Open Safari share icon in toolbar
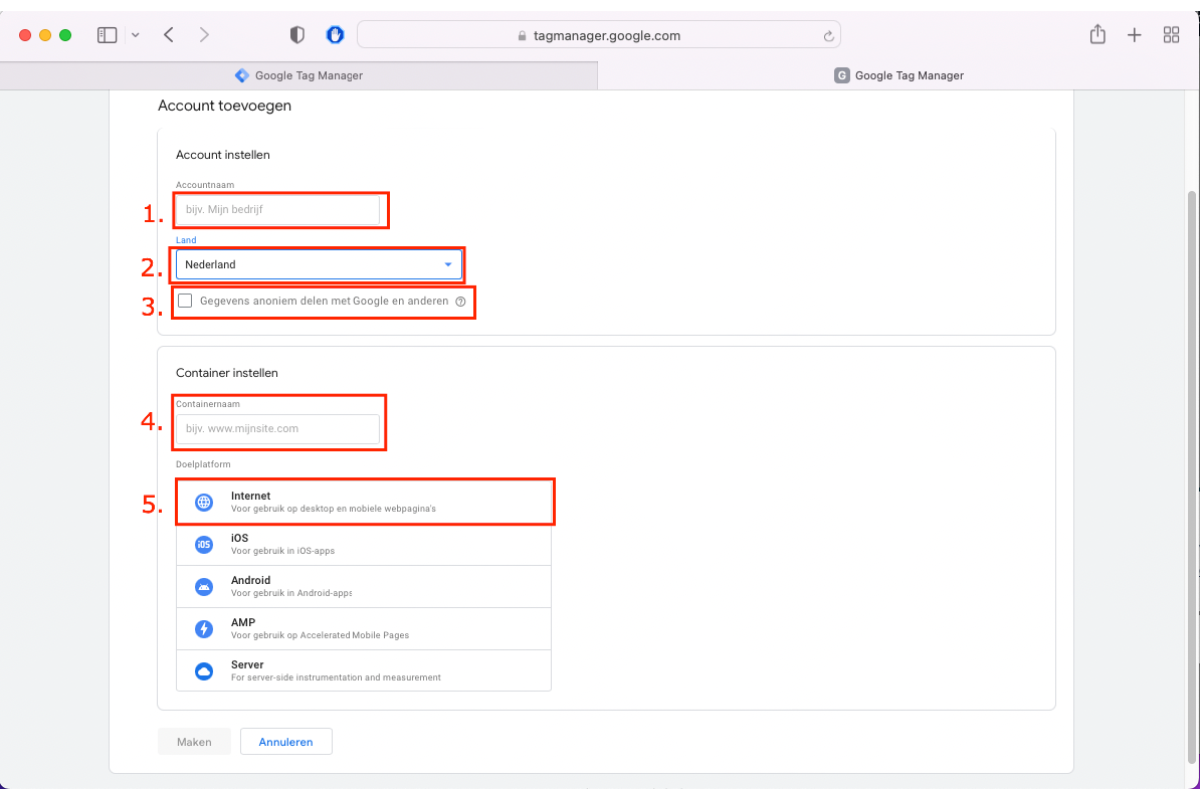The width and height of the screenshot is (1200, 800). tap(1097, 35)
